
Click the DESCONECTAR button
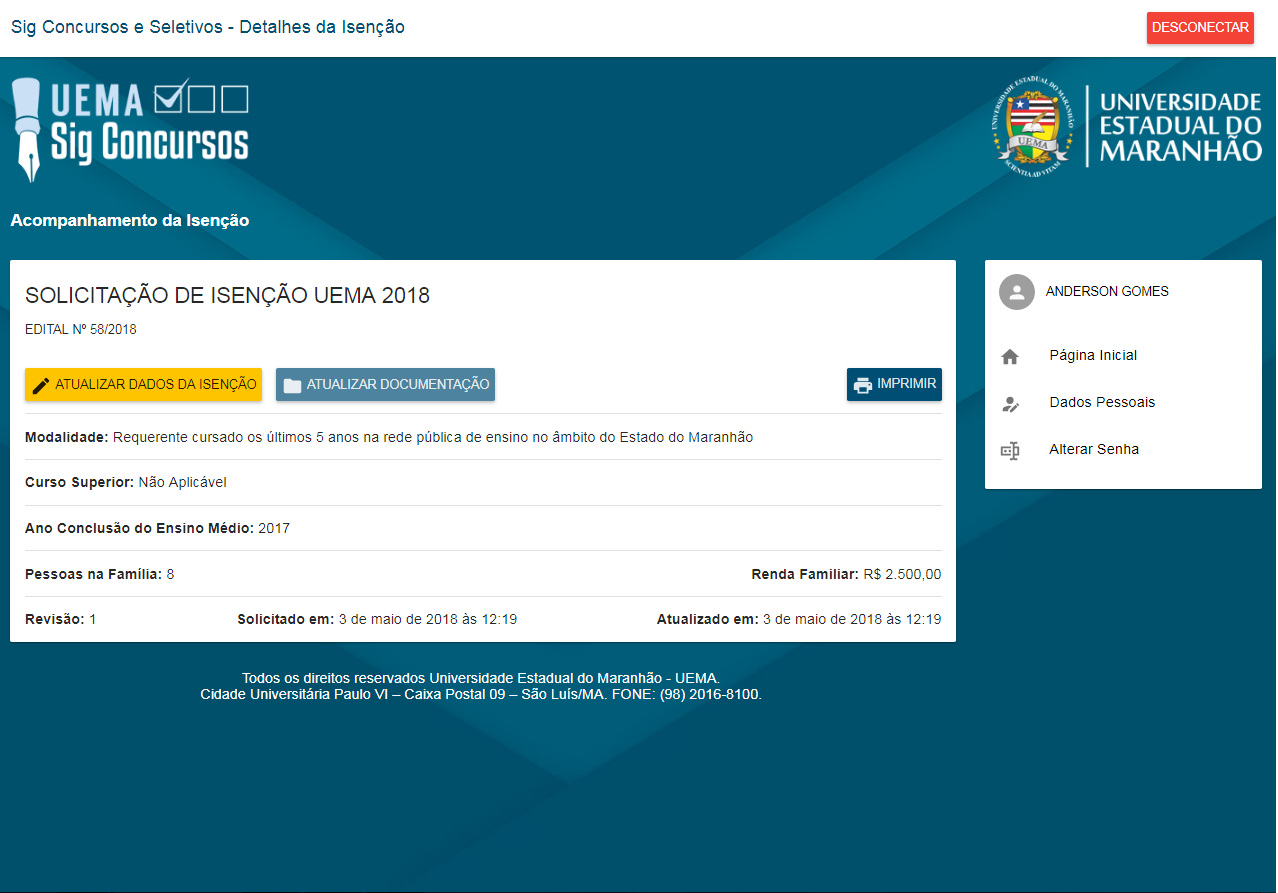point(1200,28)
